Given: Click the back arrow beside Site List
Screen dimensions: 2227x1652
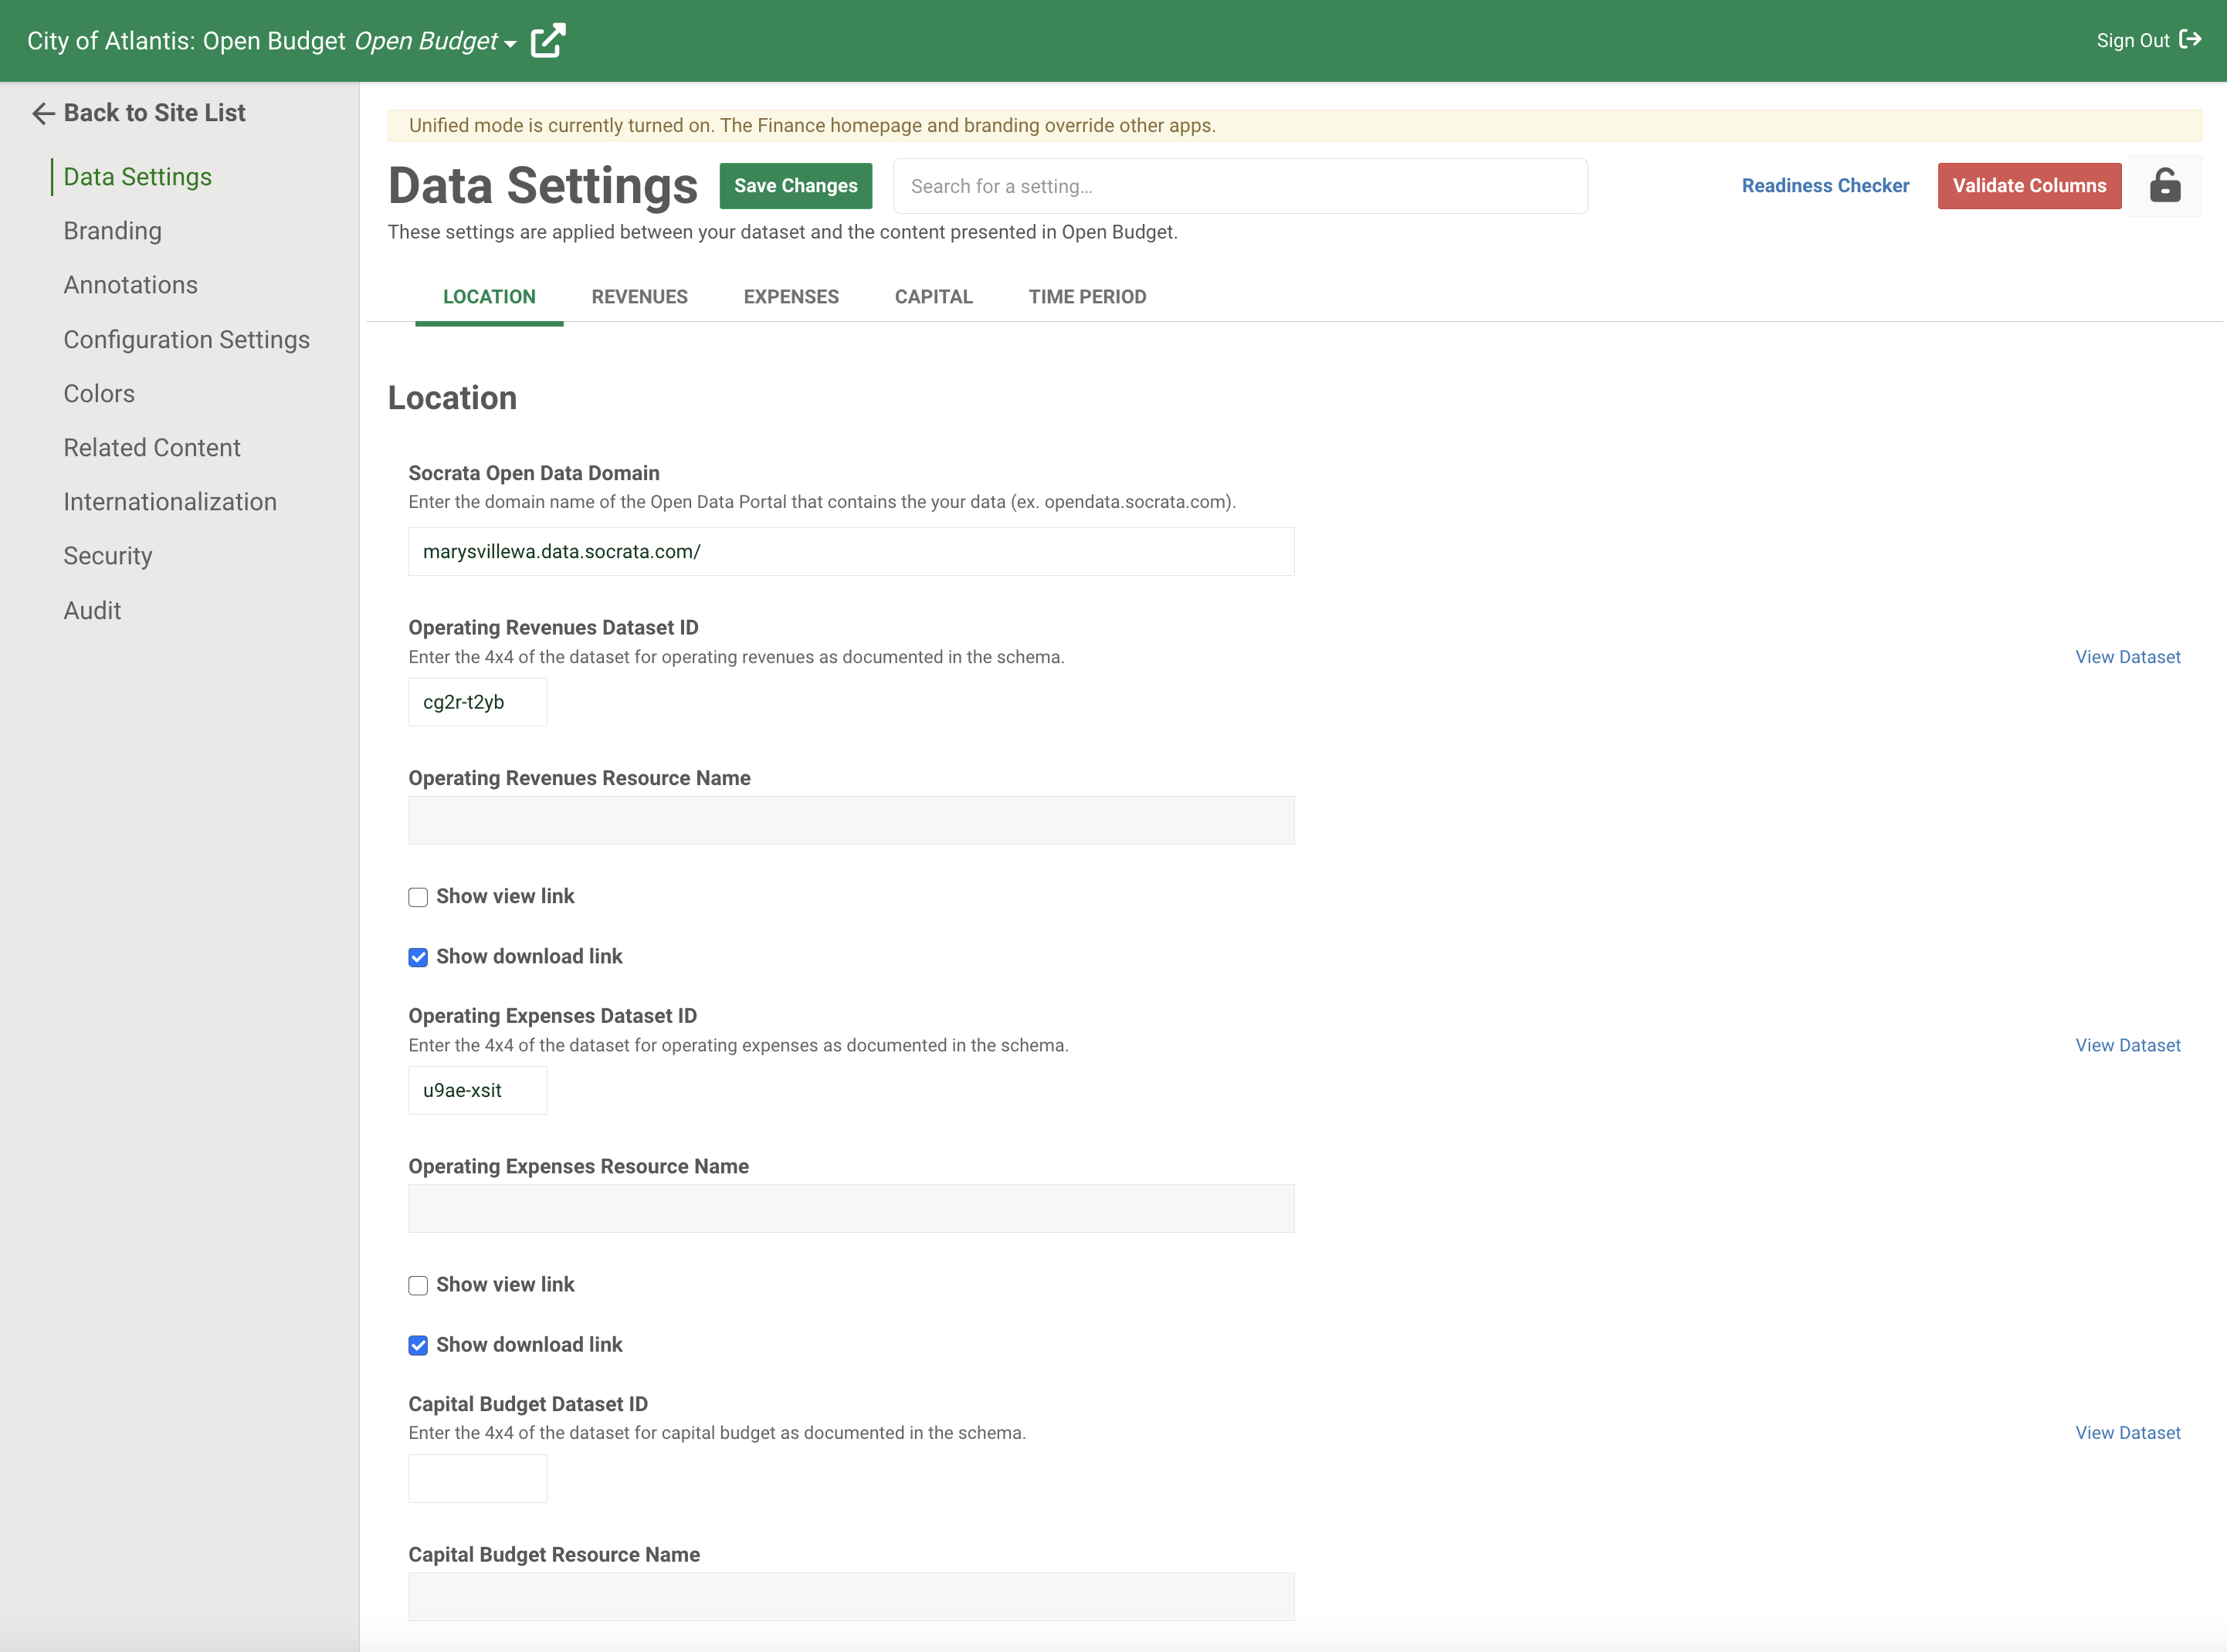Looking at the screenshot, I should coord(43,114).
